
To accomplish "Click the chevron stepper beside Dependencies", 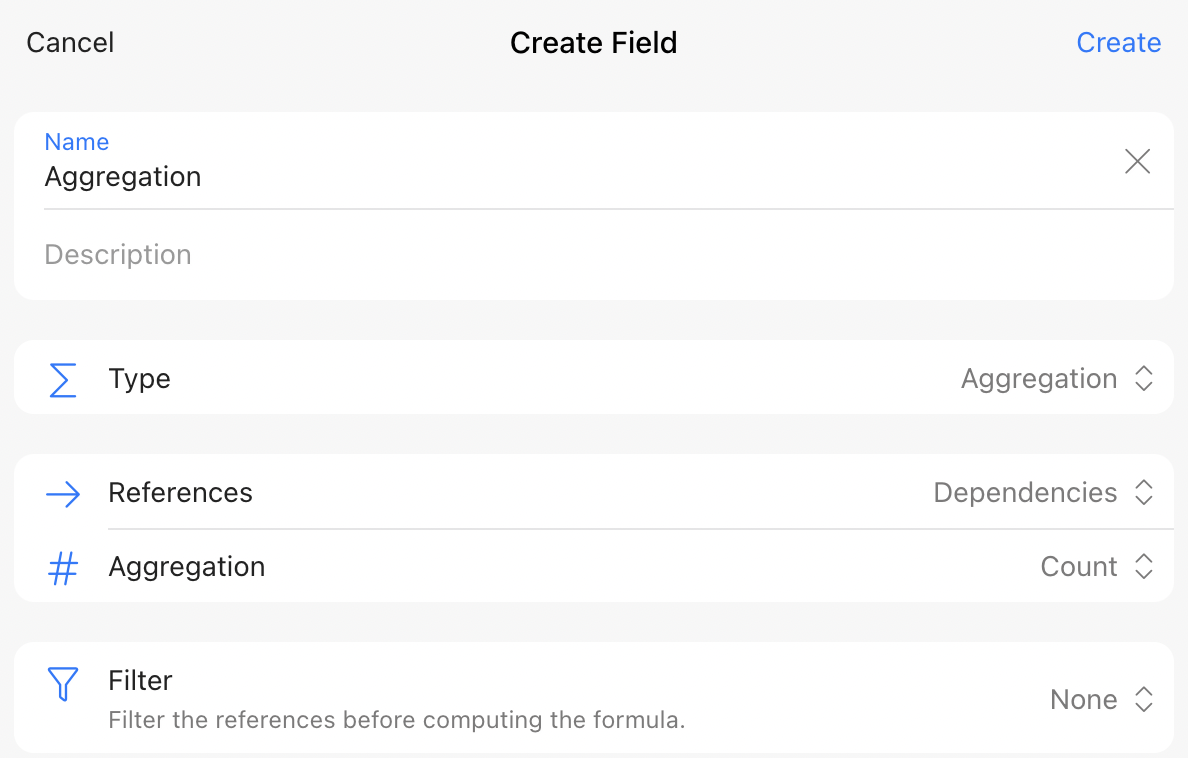I will click(1144, 493).
